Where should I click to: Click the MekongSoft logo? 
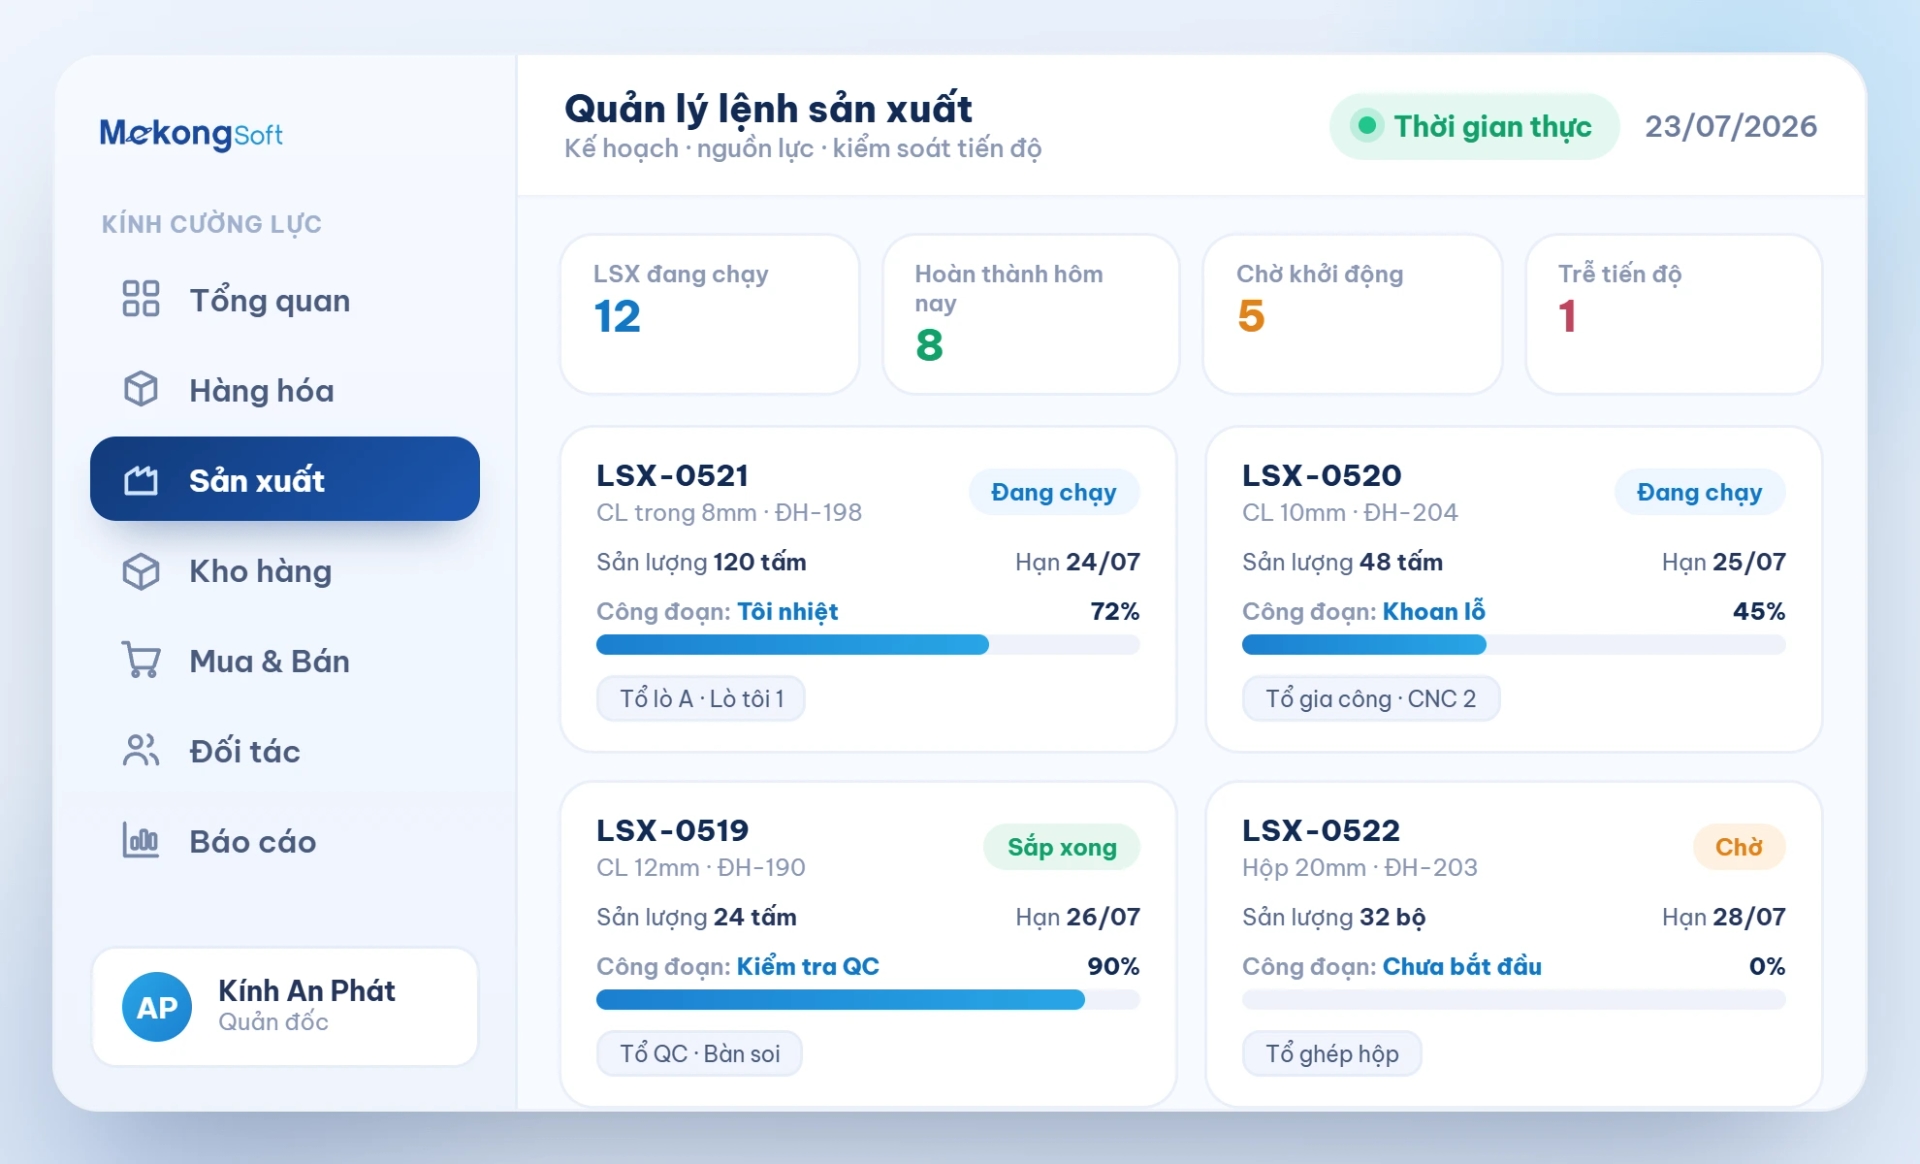click(191, 133)
